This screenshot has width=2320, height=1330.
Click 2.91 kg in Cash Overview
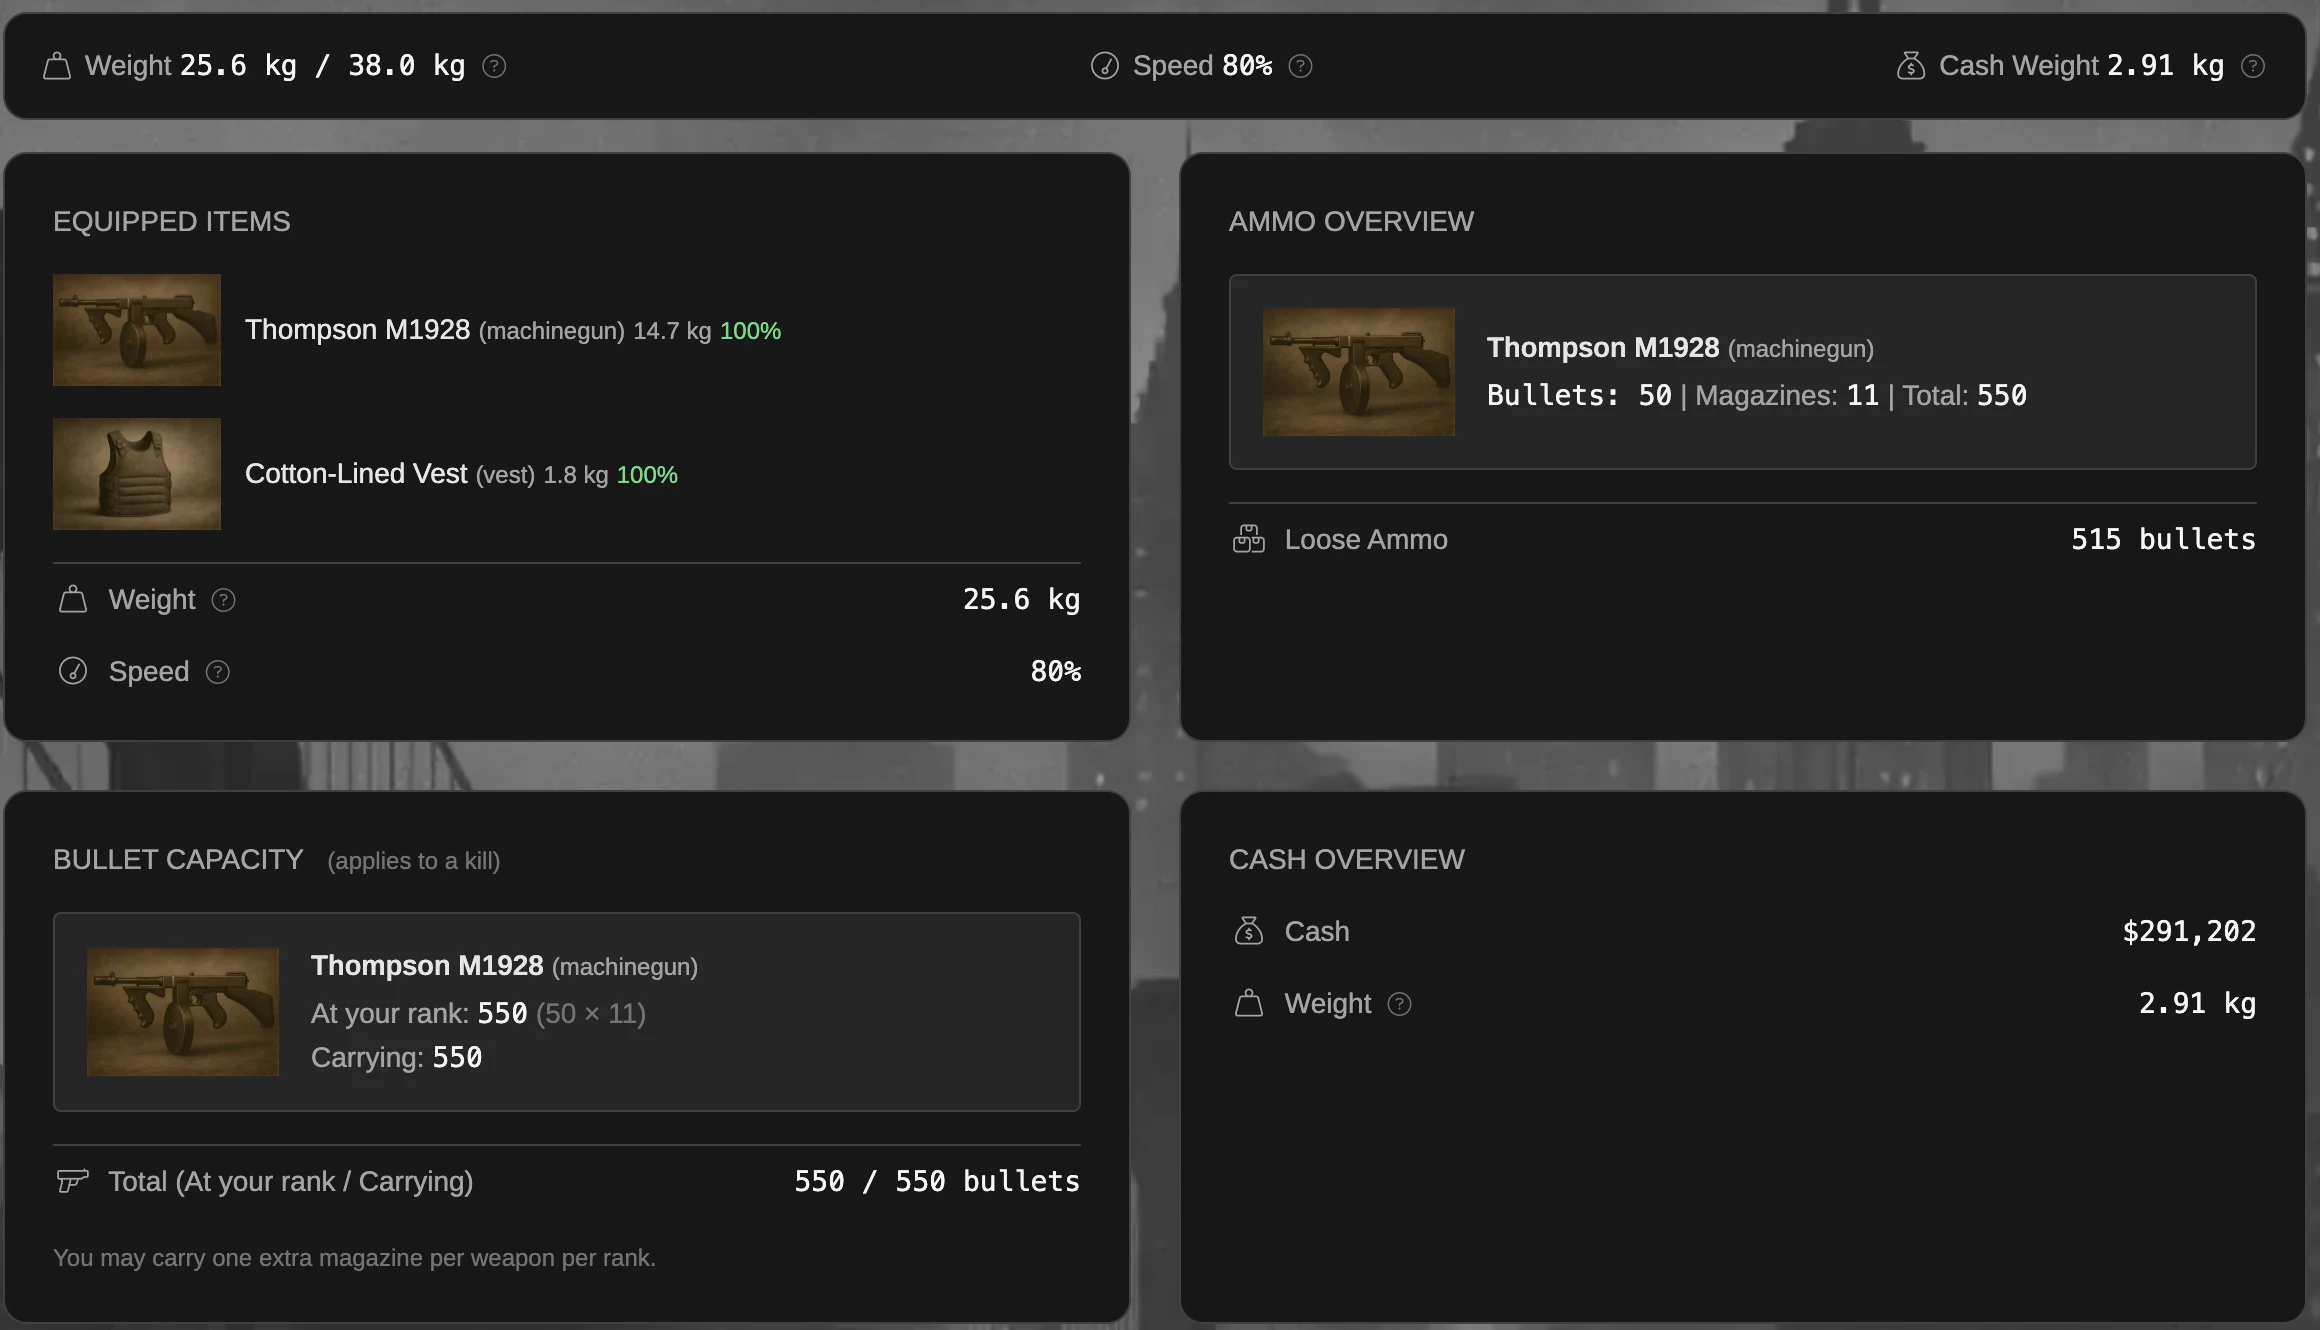coord(2197,1004)
